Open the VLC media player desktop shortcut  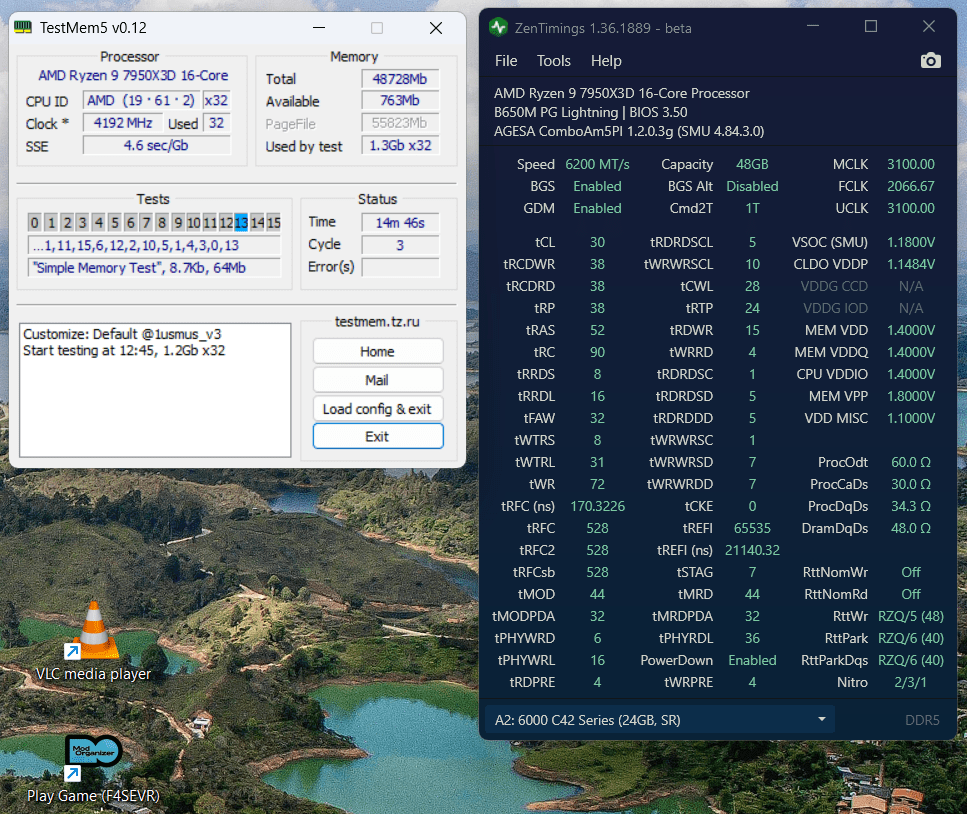click(93, 640)
